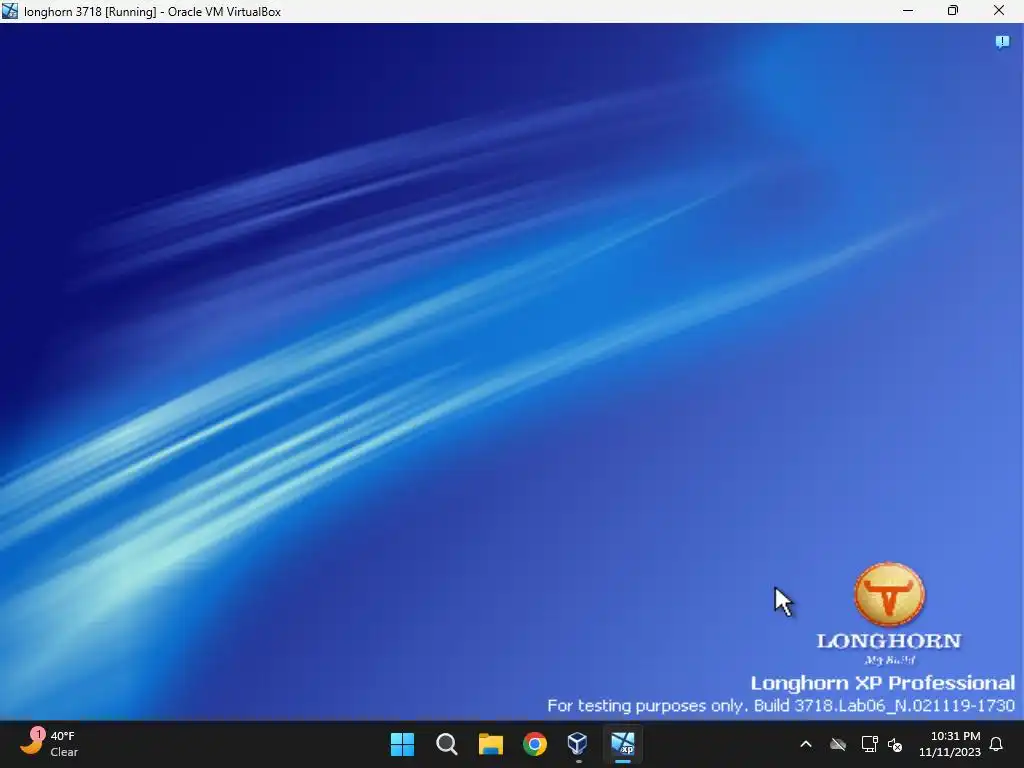Open weather widget showing 40°F Clear
1024x768 pixels.
(49, 744)
